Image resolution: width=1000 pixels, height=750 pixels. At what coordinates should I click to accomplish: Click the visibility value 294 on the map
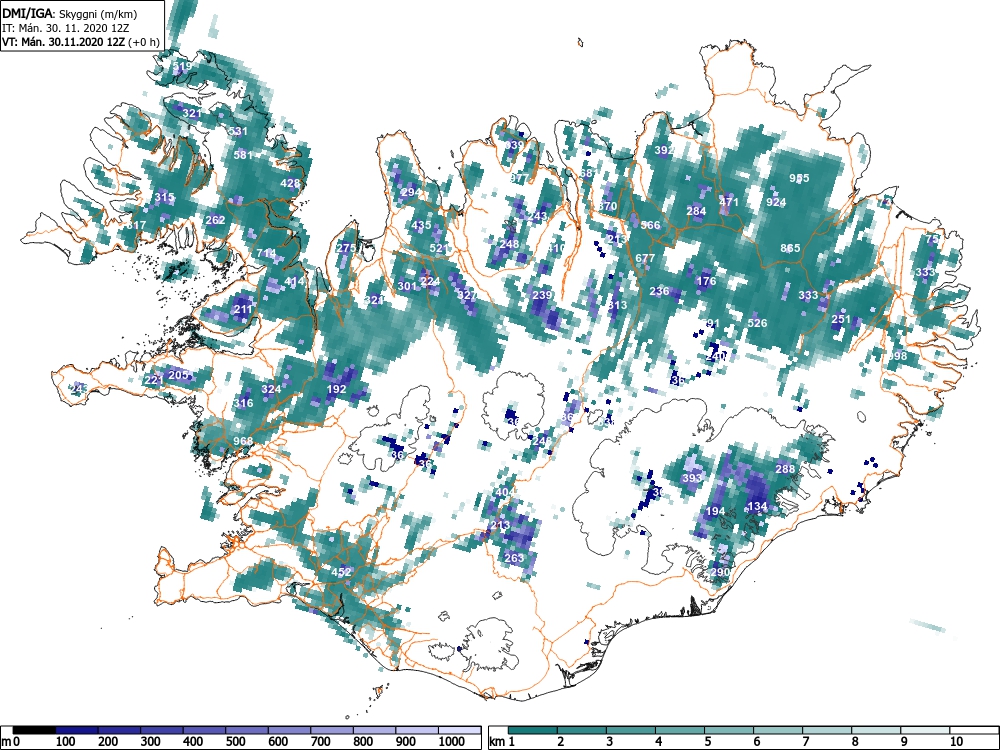[411, 192]
